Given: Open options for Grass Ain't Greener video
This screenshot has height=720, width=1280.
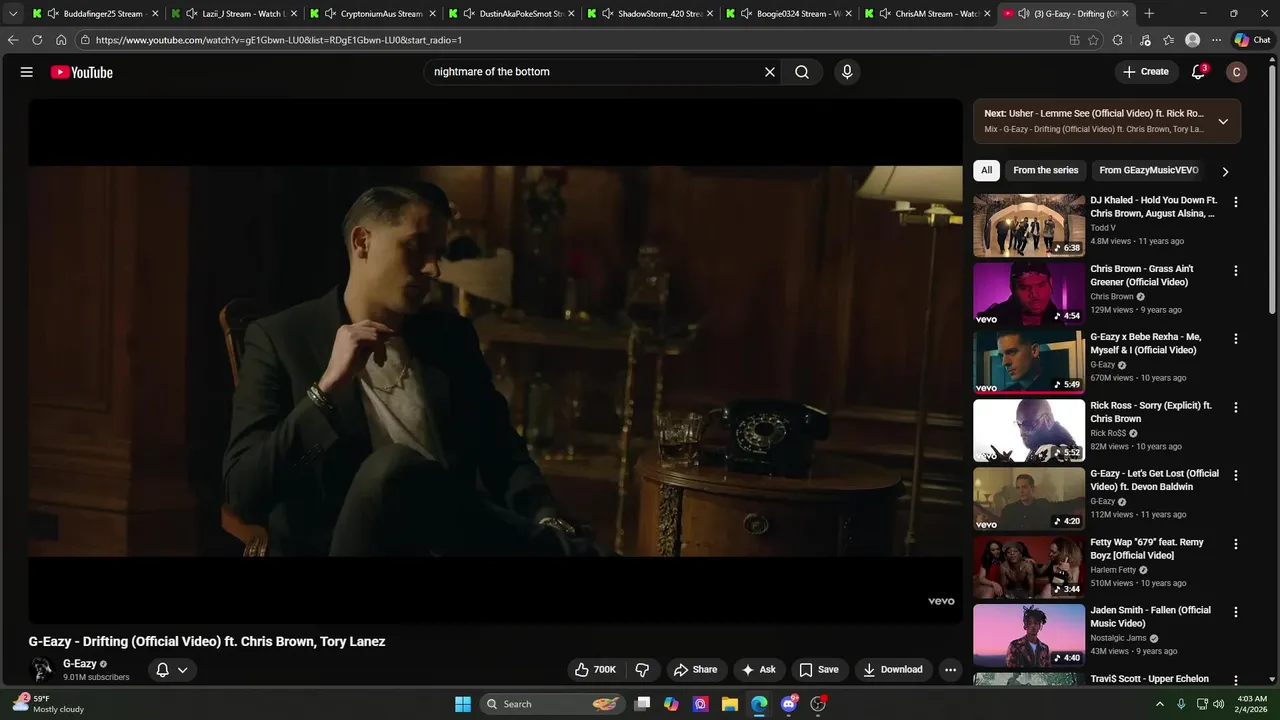Looking at the screenshot, I should coord(1236,271).
